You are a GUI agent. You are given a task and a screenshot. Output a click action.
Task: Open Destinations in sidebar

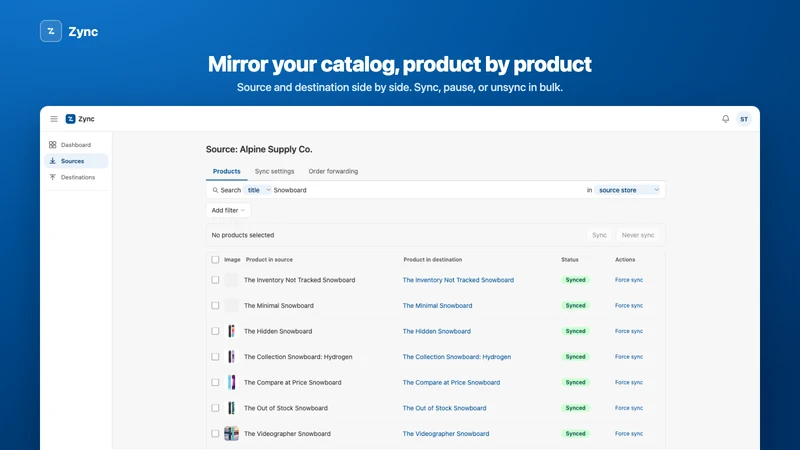tap(76, 177)
